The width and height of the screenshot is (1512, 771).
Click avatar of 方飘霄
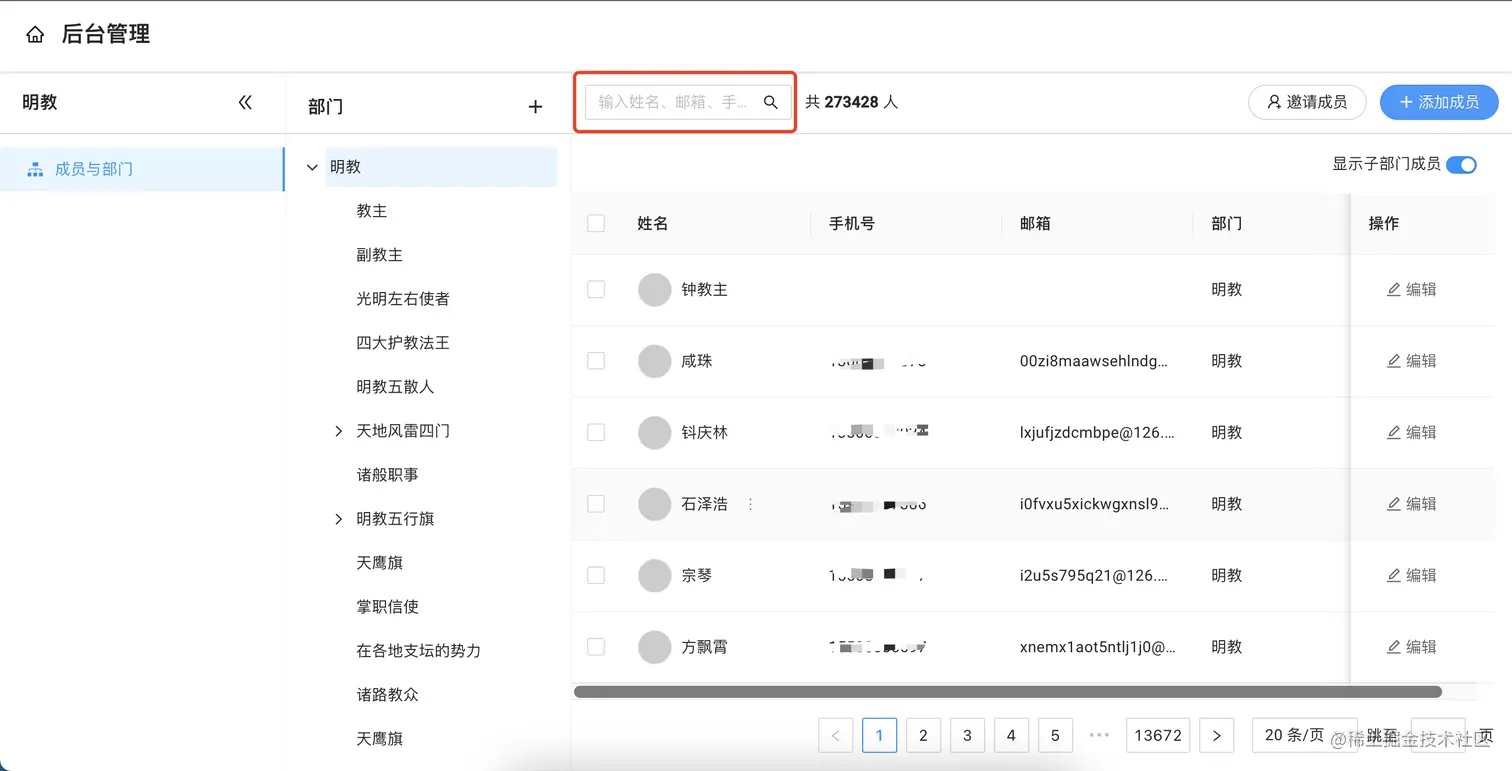(x=655, y=647)
